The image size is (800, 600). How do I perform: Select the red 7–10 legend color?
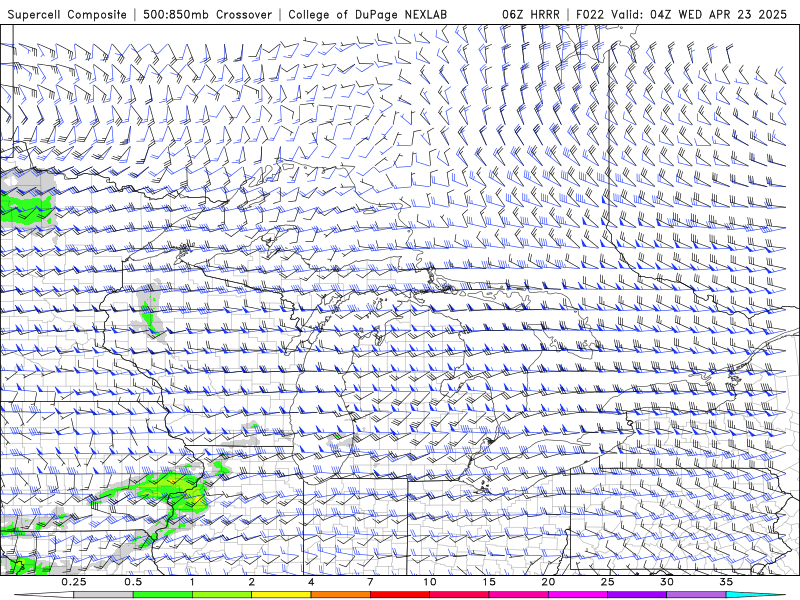coord(400,595)
